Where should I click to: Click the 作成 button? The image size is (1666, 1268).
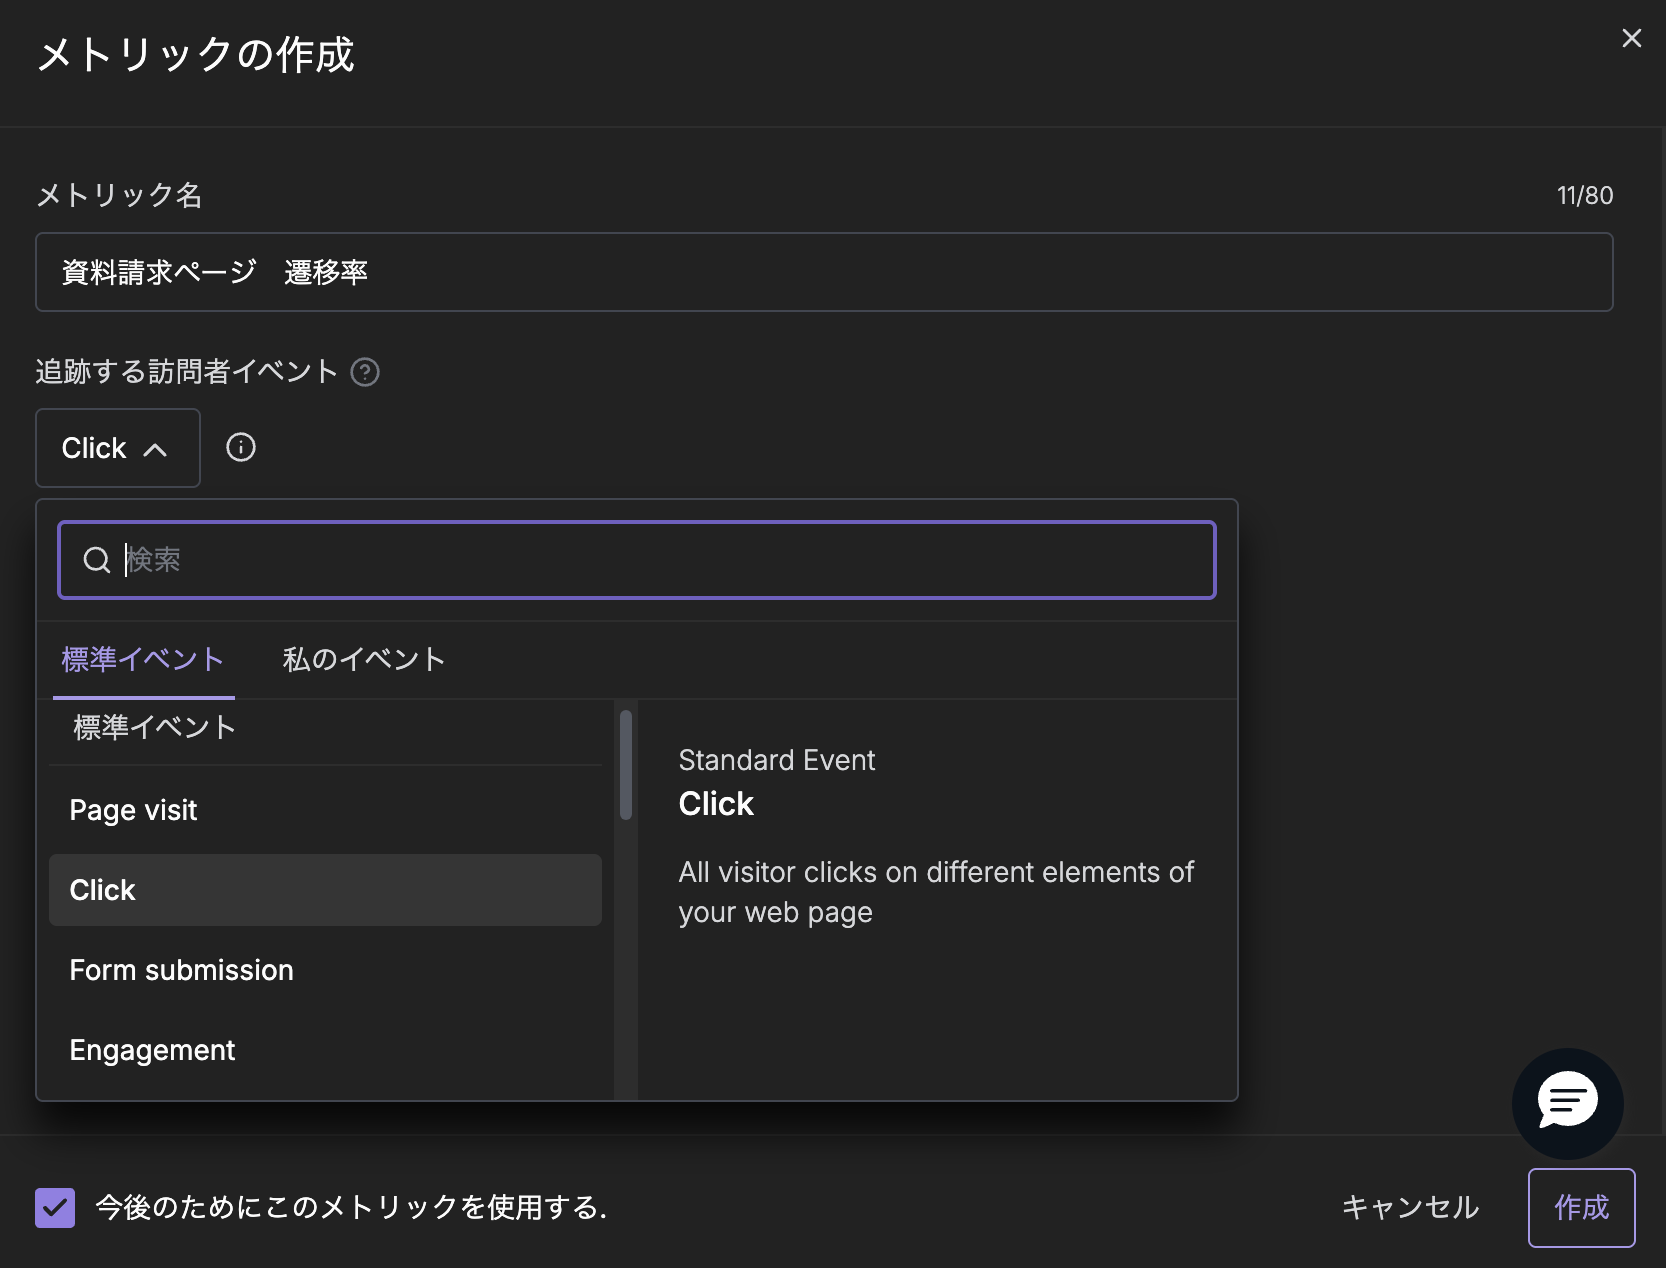[x=1581, y=1207]
